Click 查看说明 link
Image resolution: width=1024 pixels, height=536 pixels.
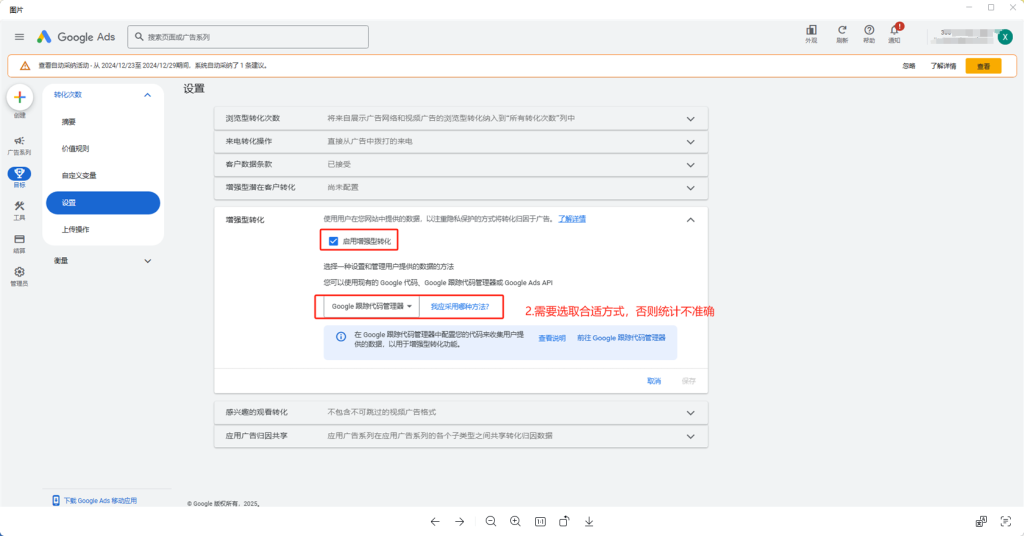pos(552,338)
